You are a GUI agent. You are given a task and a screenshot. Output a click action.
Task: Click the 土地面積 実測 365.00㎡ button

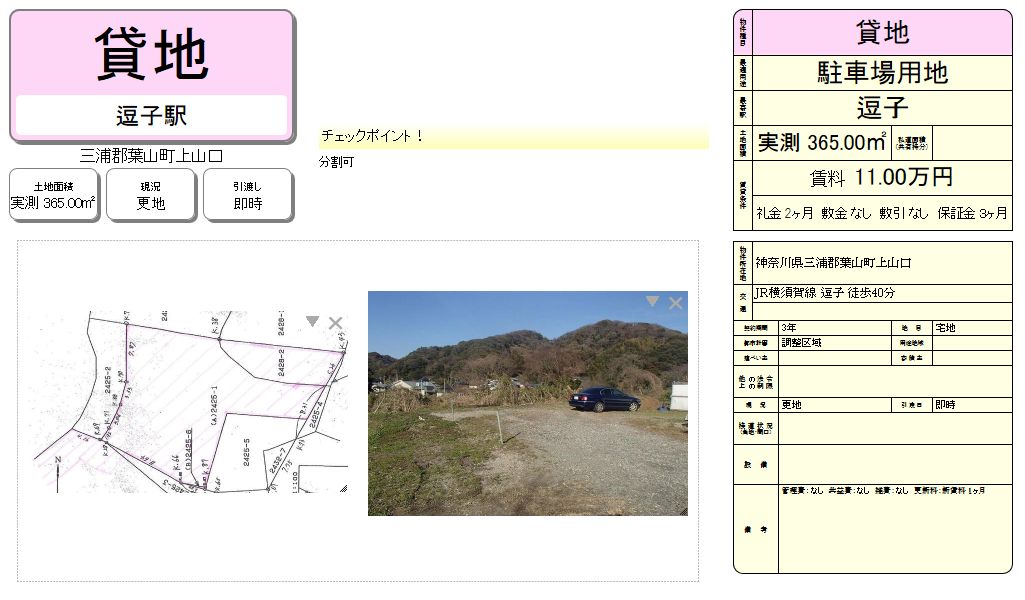53,195
